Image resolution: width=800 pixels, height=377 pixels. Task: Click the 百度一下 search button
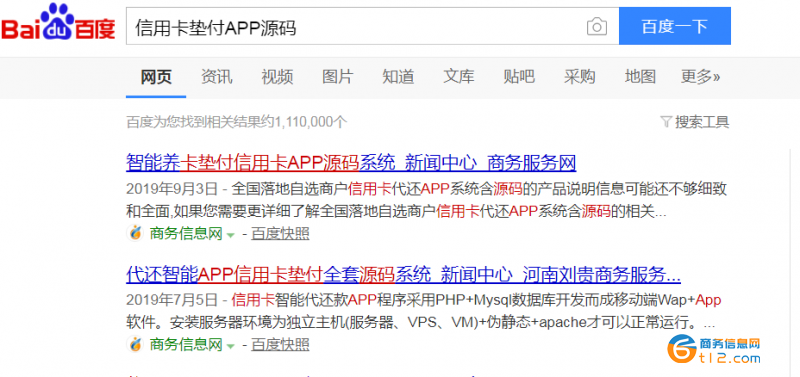tap(675, 26)
